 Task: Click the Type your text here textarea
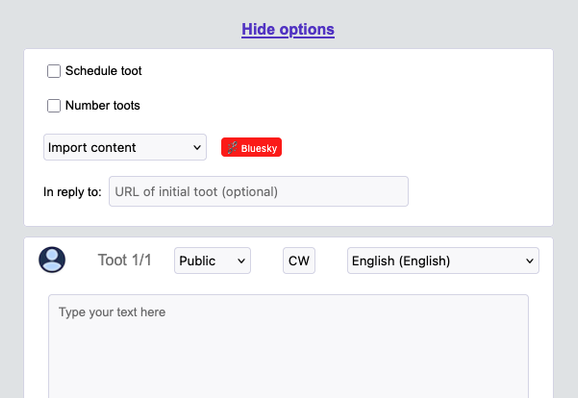[x=288, y=346]
